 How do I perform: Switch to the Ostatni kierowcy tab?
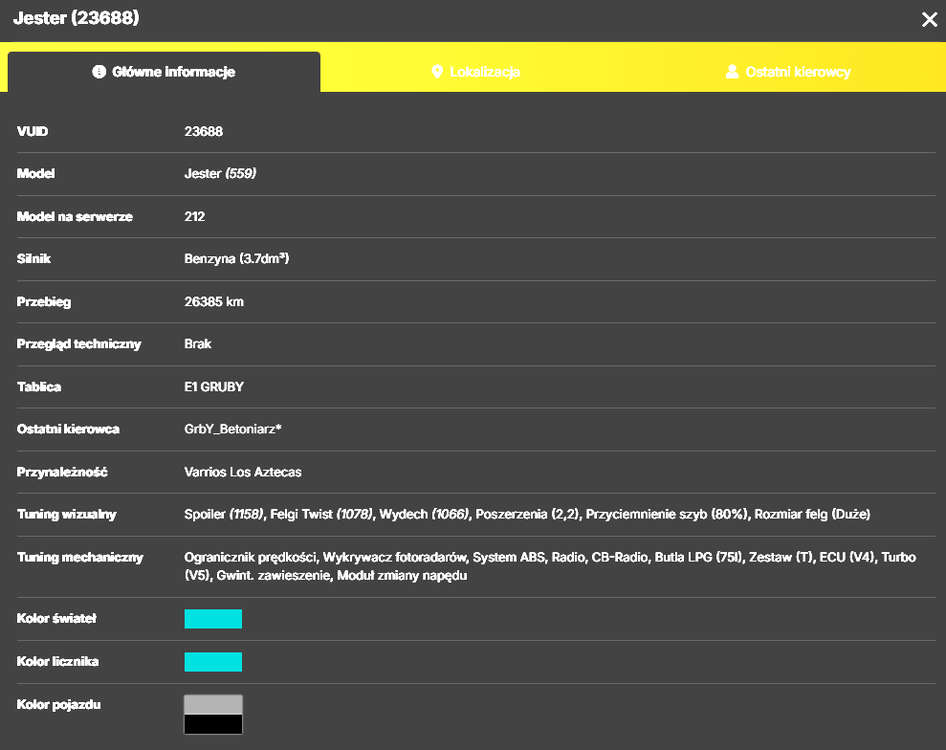tap(788, 72)
